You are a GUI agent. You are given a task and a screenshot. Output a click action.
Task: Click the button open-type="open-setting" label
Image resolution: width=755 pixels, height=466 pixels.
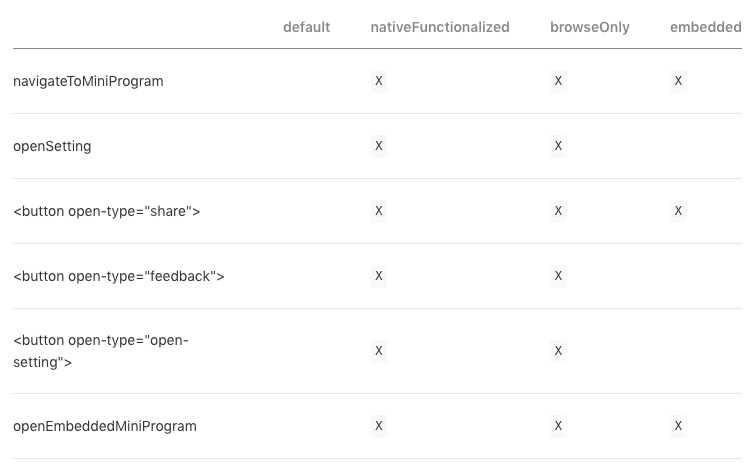point(101,351)
